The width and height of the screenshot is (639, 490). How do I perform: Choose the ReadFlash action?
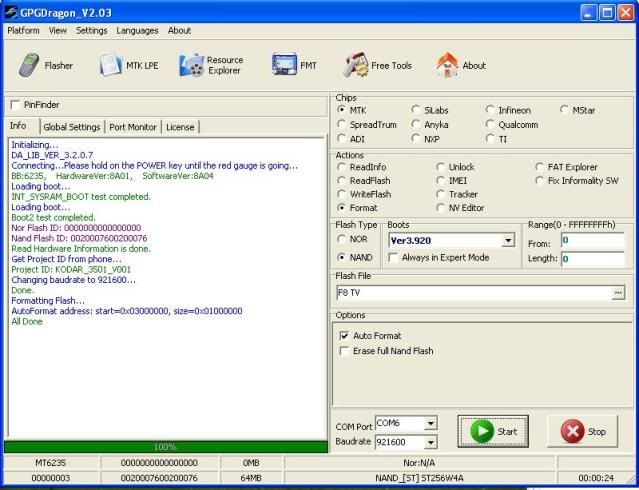[342, 180]
